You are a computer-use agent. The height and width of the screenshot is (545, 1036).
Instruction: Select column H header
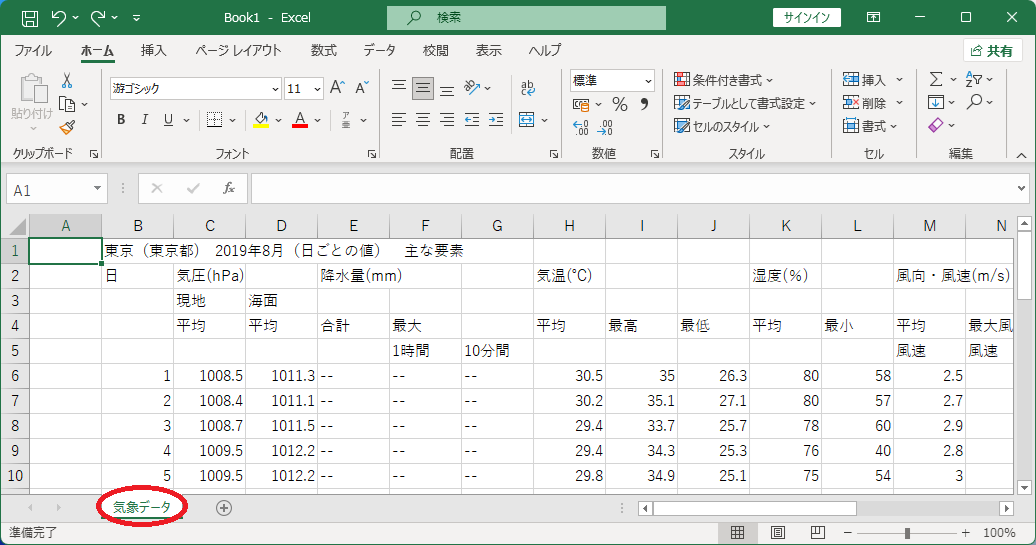click(x=569, y=226)
